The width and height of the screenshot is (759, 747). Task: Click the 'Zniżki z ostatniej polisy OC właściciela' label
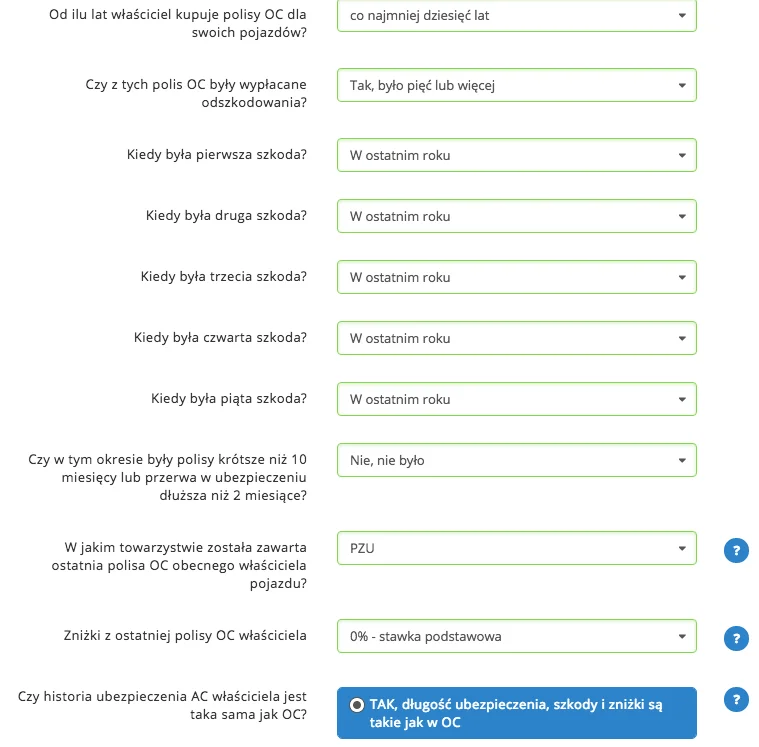click(x=185, y=635)
